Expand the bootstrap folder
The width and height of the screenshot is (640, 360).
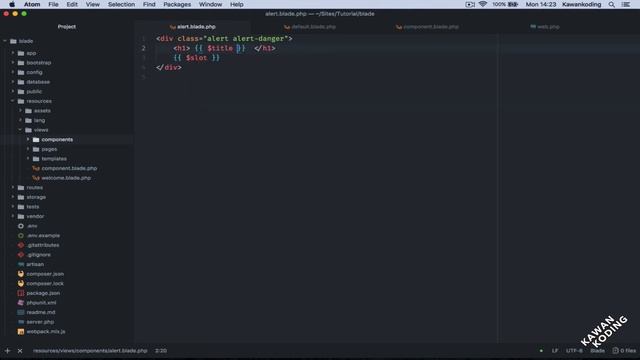(13, 63)
